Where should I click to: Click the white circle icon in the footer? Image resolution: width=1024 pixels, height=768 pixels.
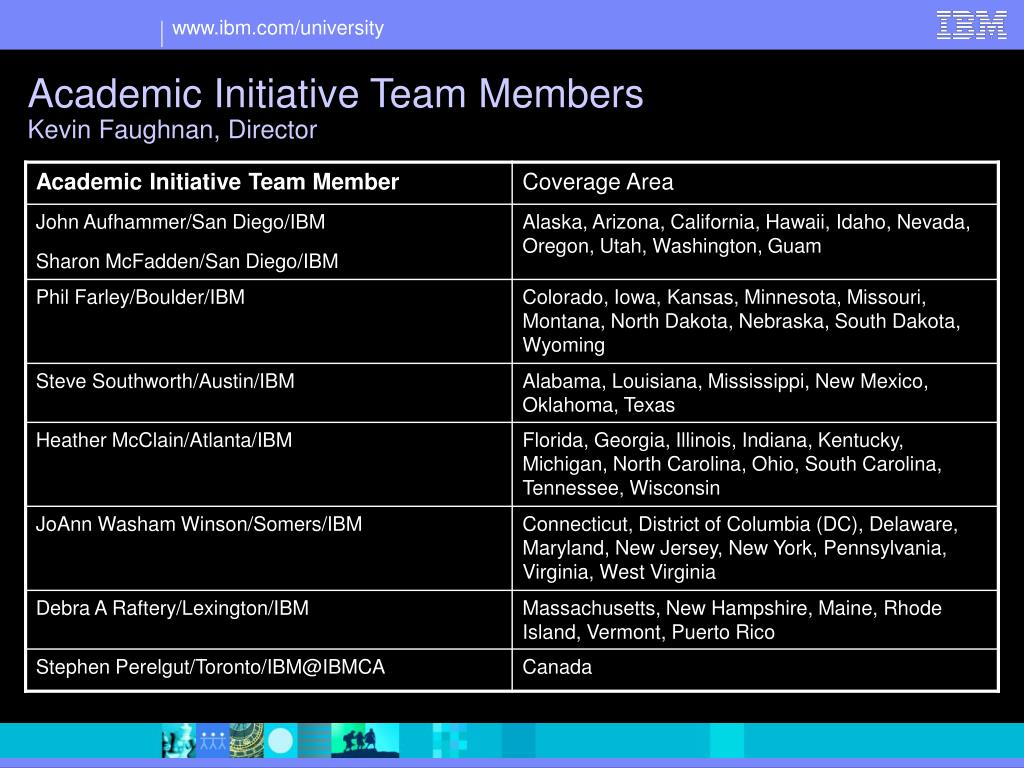pyautogui.click(x=281, y=741)
